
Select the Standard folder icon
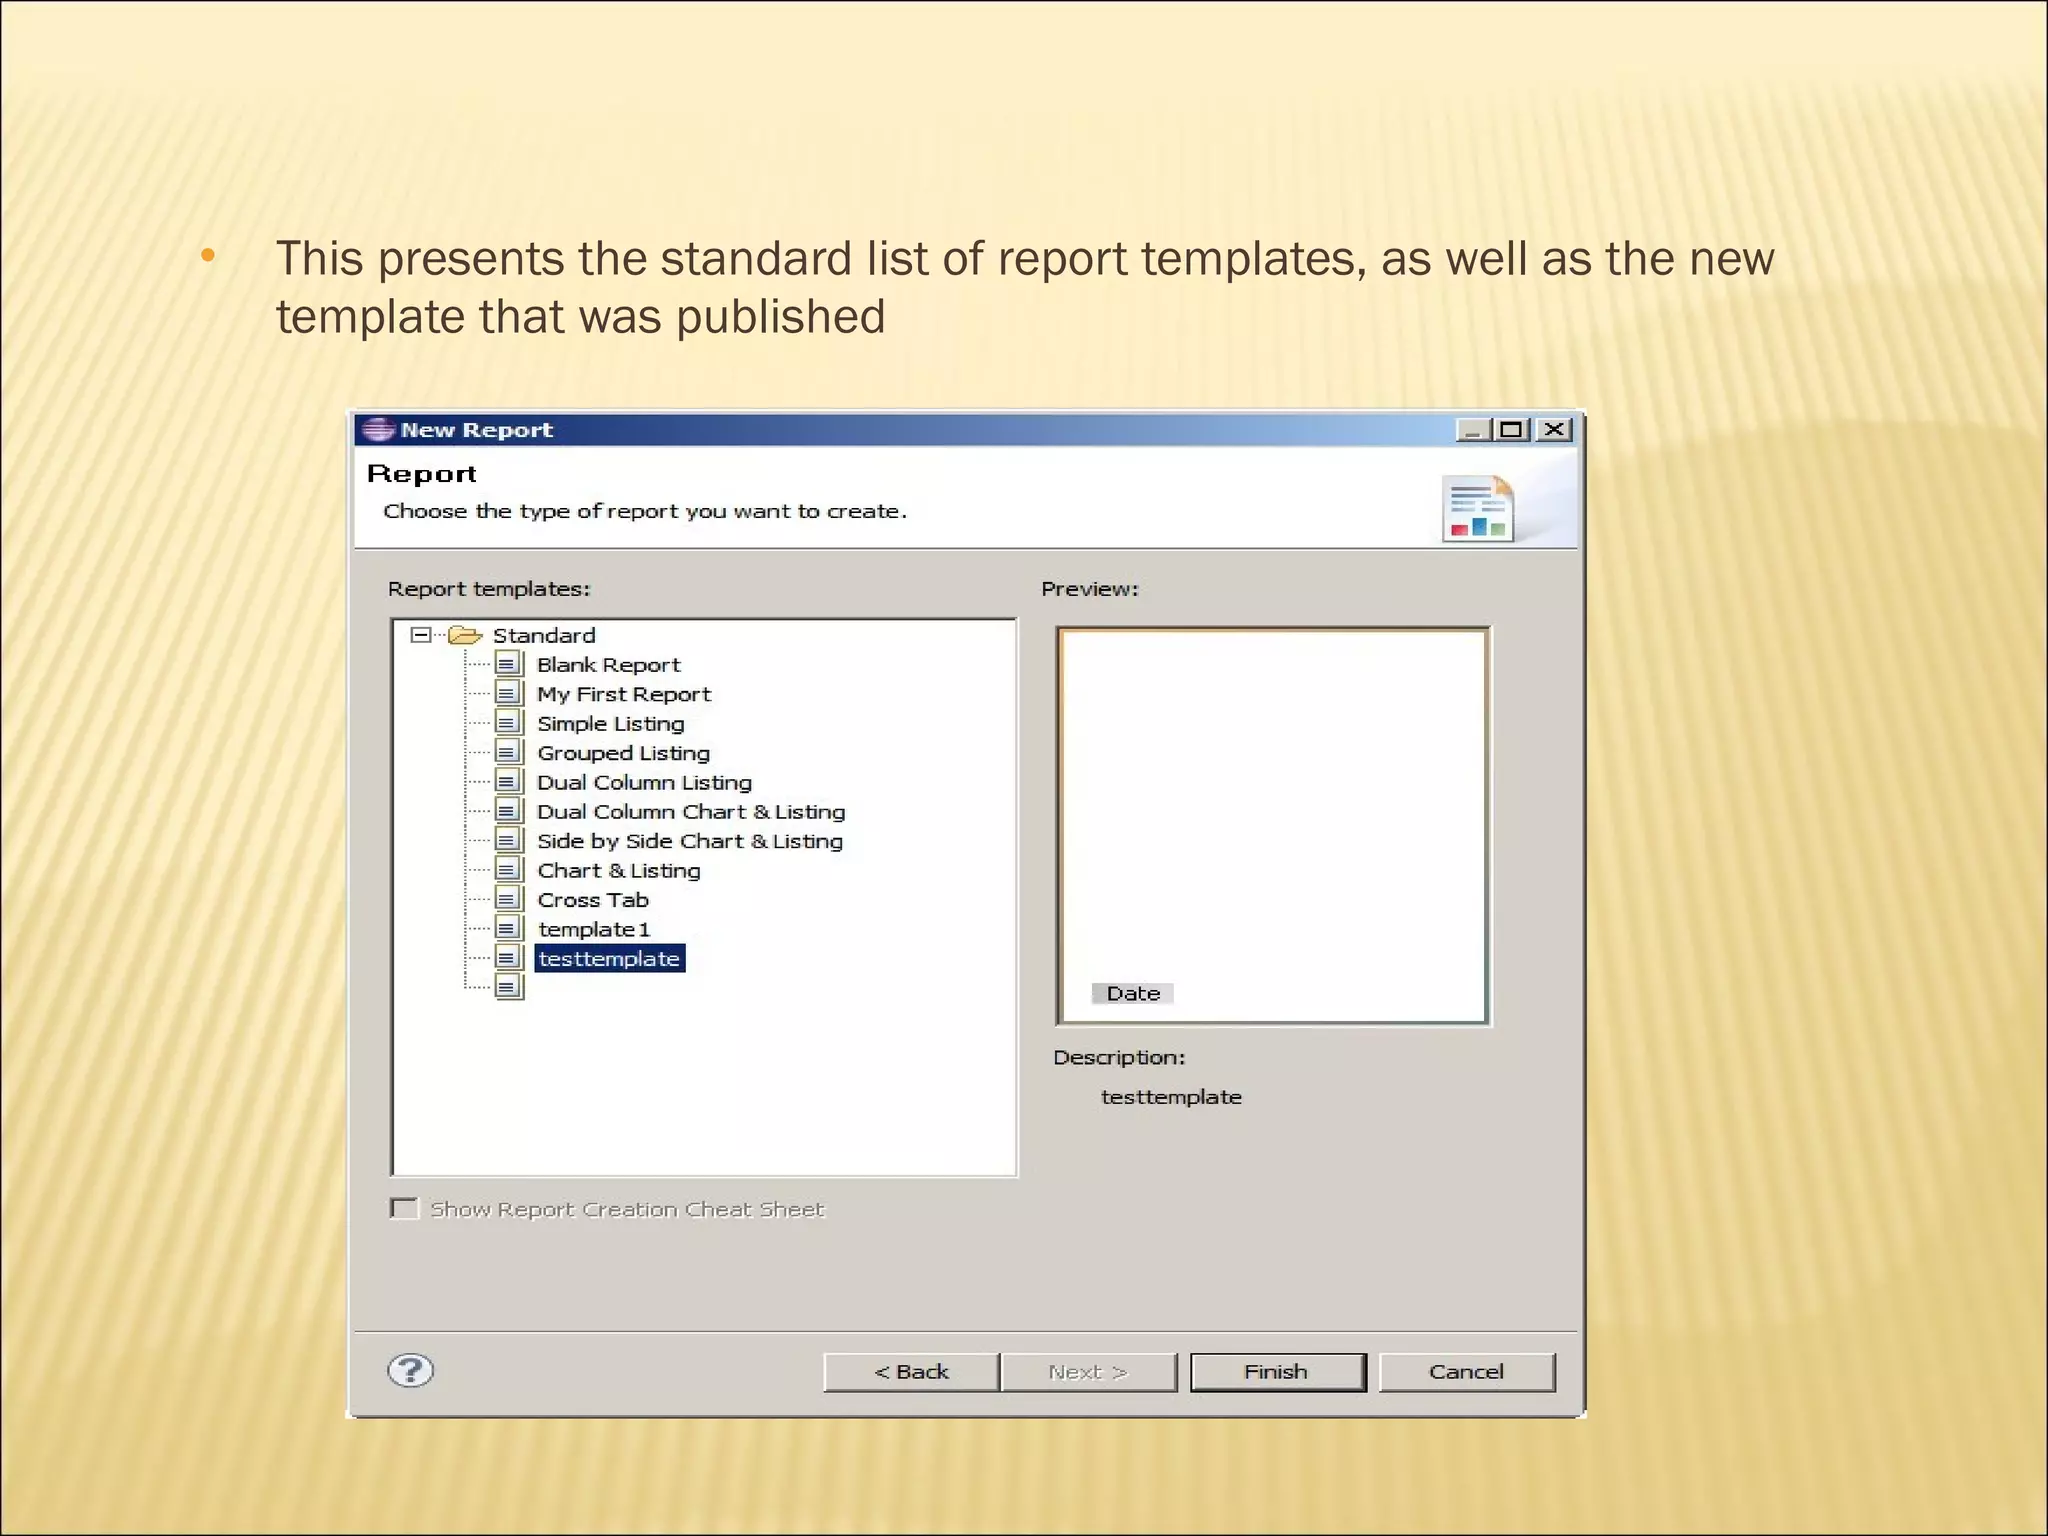[465, 635]
